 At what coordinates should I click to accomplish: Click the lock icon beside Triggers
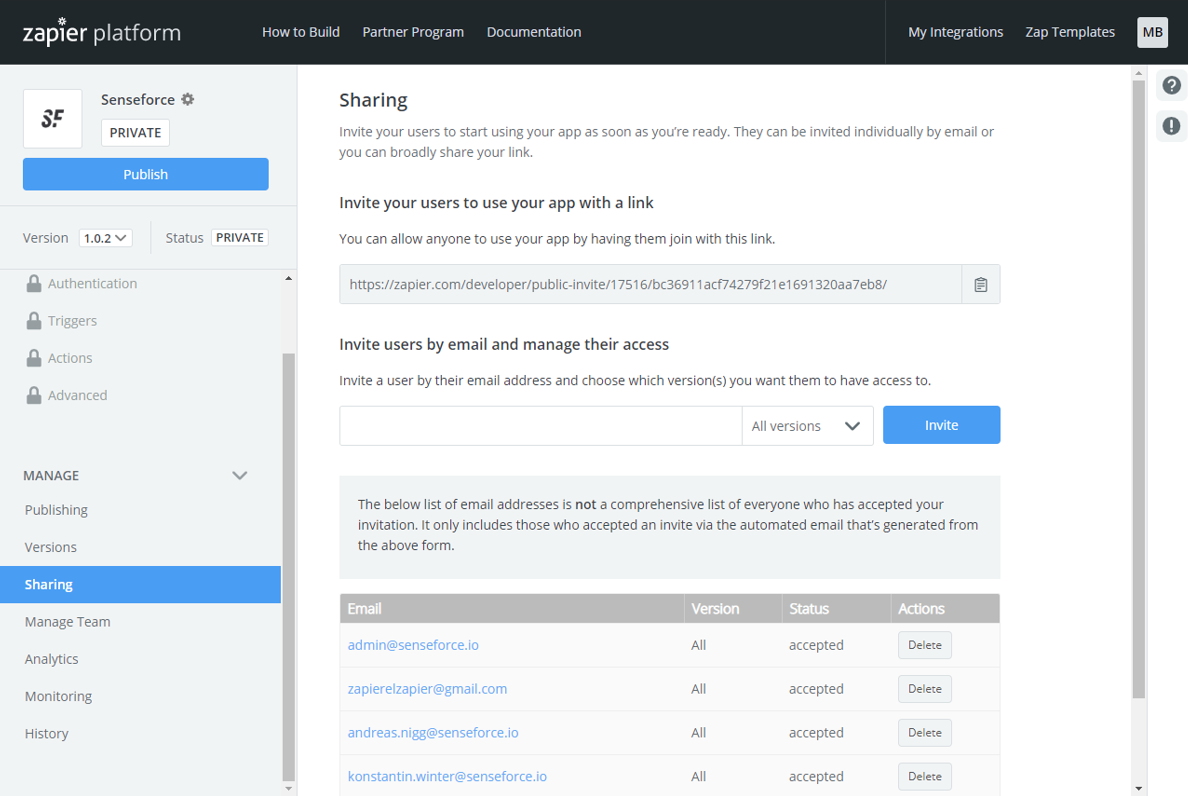tap(34, 320)
